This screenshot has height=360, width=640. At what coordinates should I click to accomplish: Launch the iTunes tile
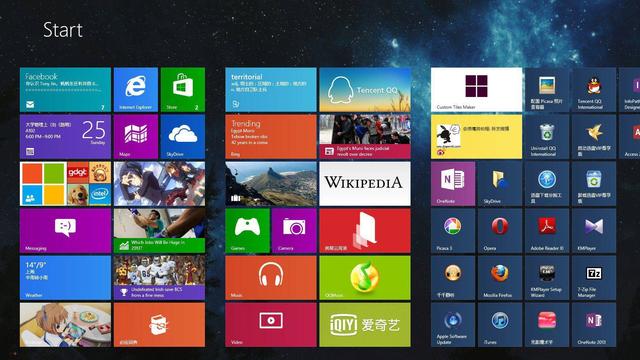(x=500, y=324)
